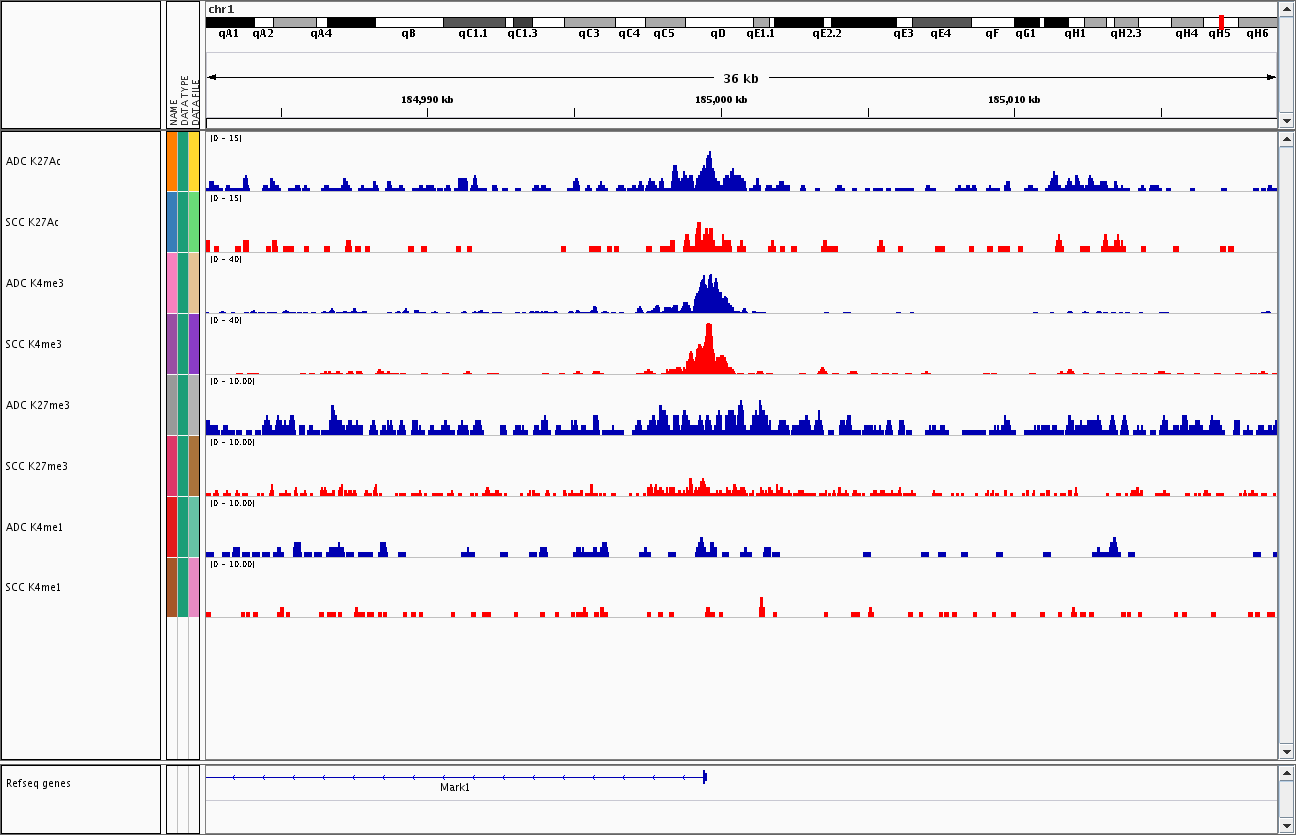Screen dimensions: 1296x835
Task: Click the Mark1 gene exon block
Action: coord(705,777)
